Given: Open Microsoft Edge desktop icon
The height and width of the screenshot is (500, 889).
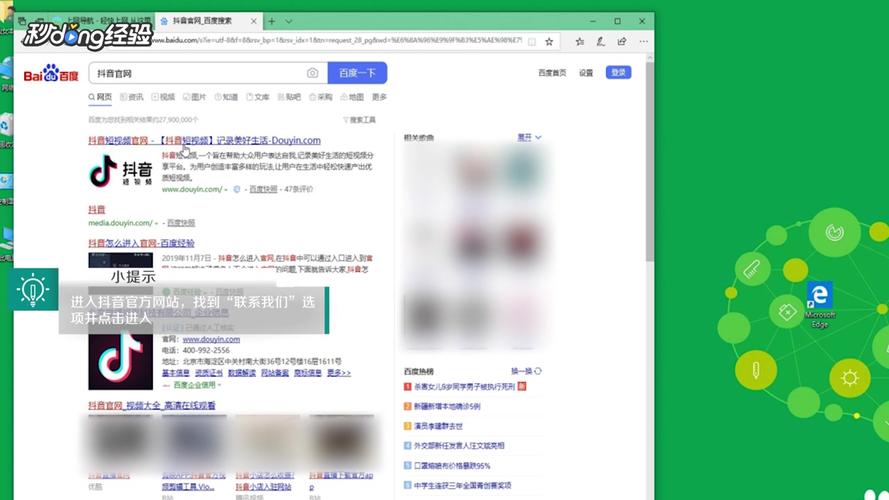Looking at the screenshot, I should (x=820, y=304).
